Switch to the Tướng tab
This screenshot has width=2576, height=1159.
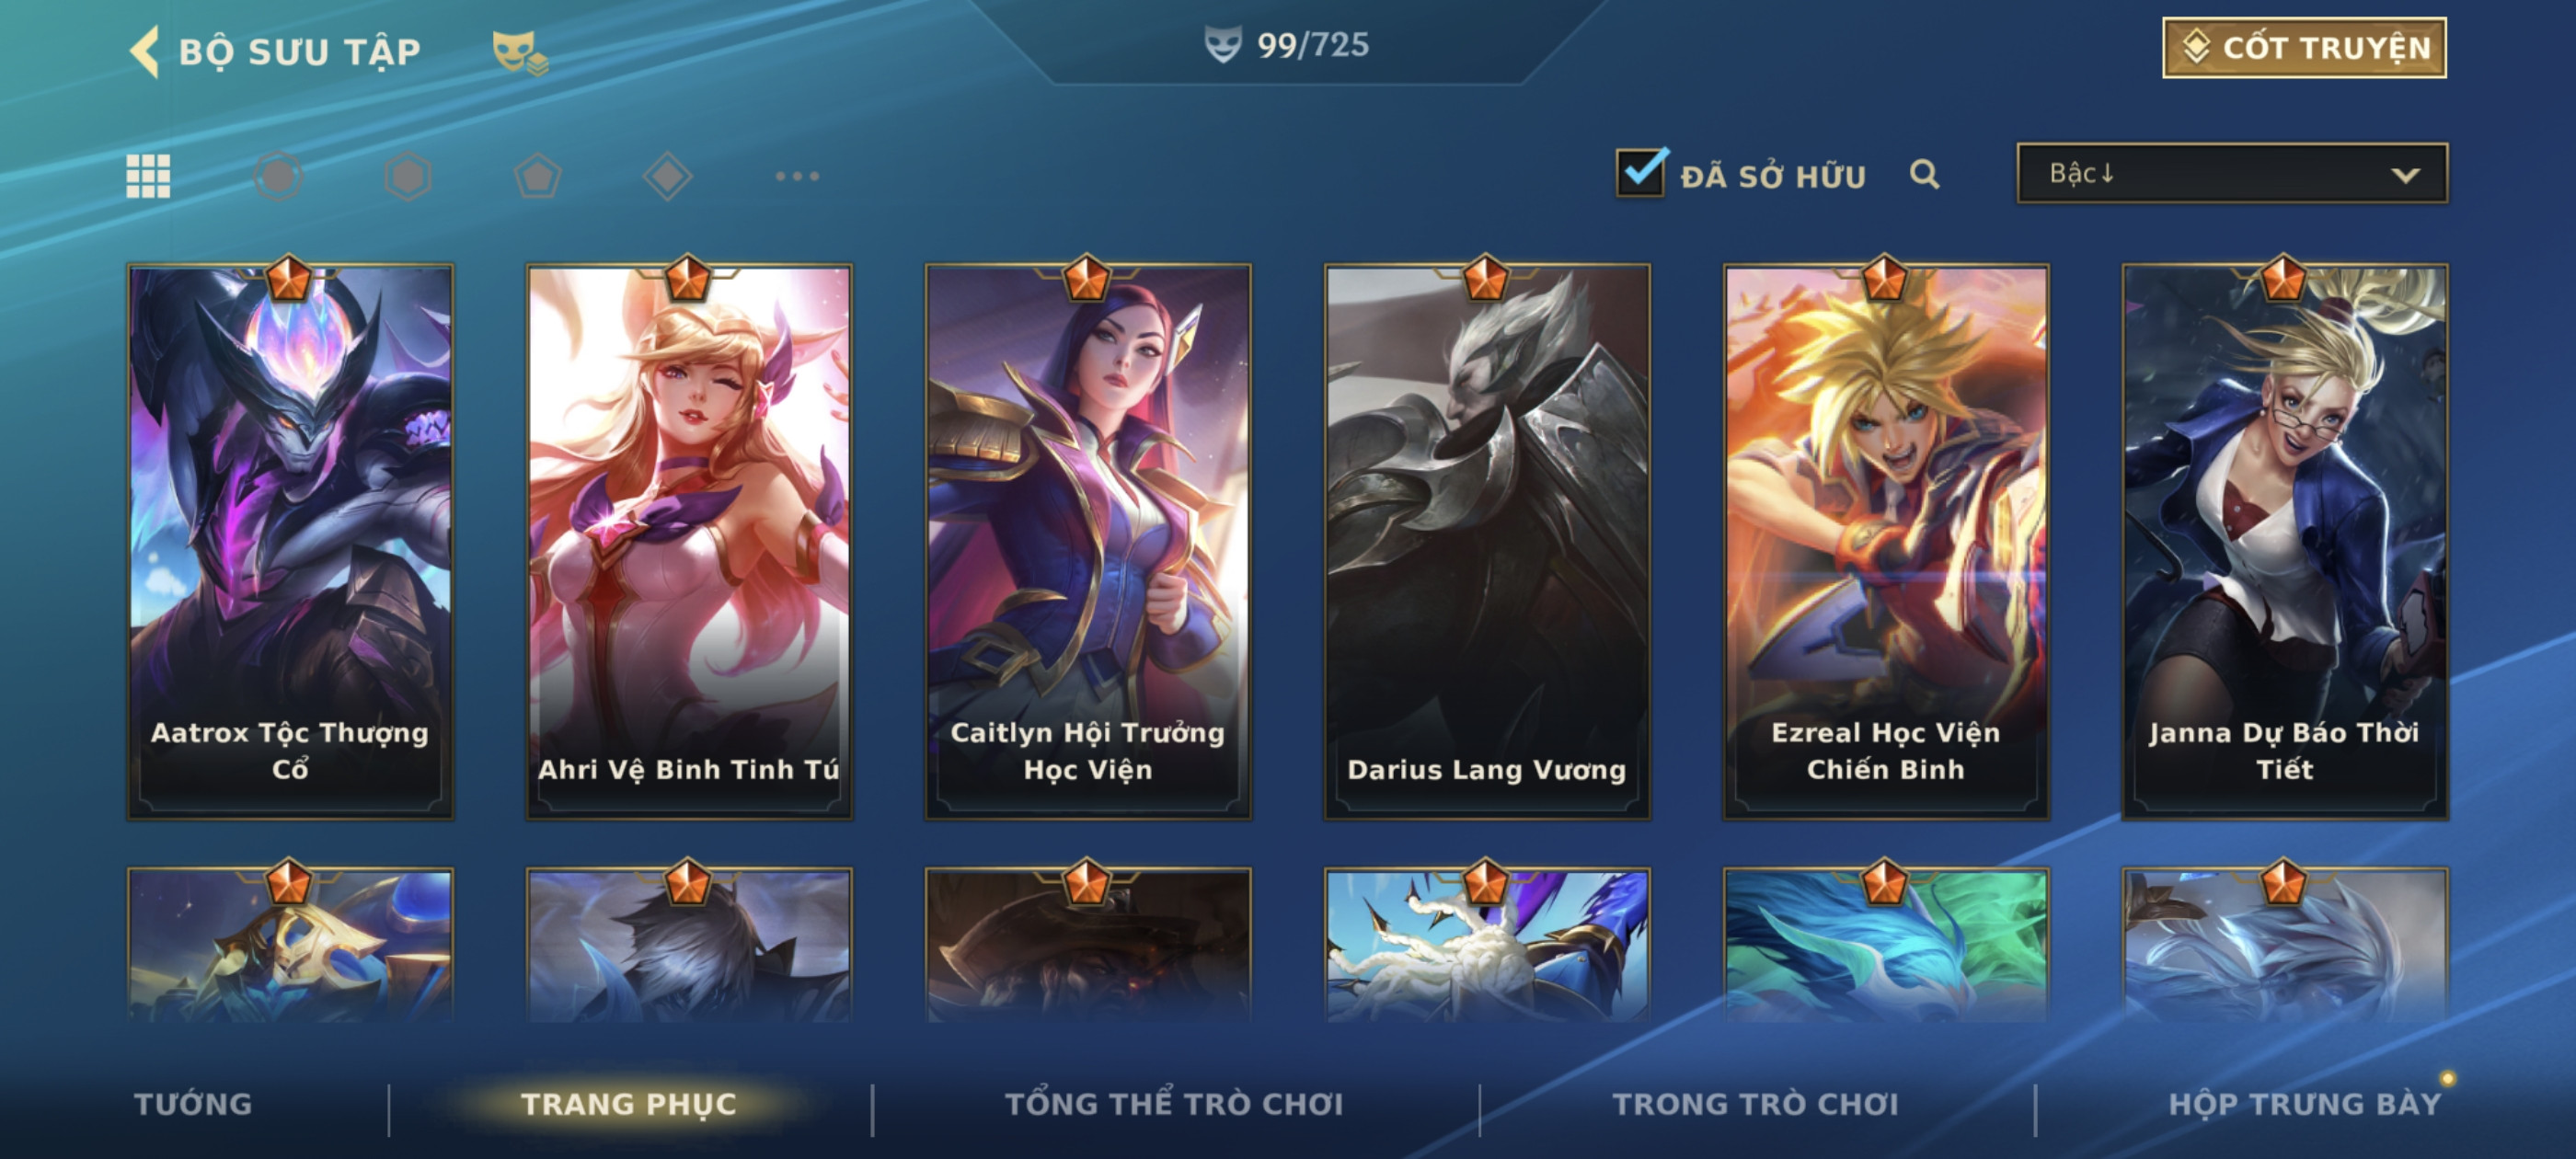(x=193, y=1103)
